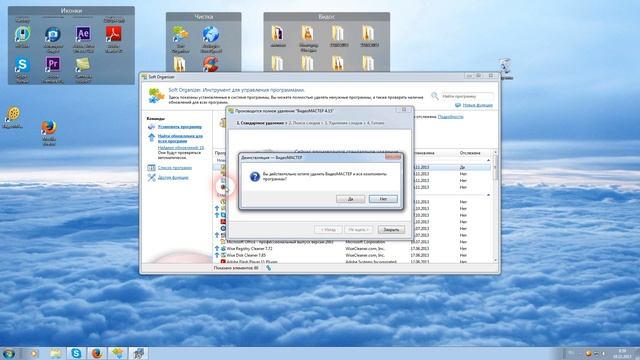Open the Adobe Reader shortcut in the Иконки group
640x360 pixels.
click(x=113, y=33)
